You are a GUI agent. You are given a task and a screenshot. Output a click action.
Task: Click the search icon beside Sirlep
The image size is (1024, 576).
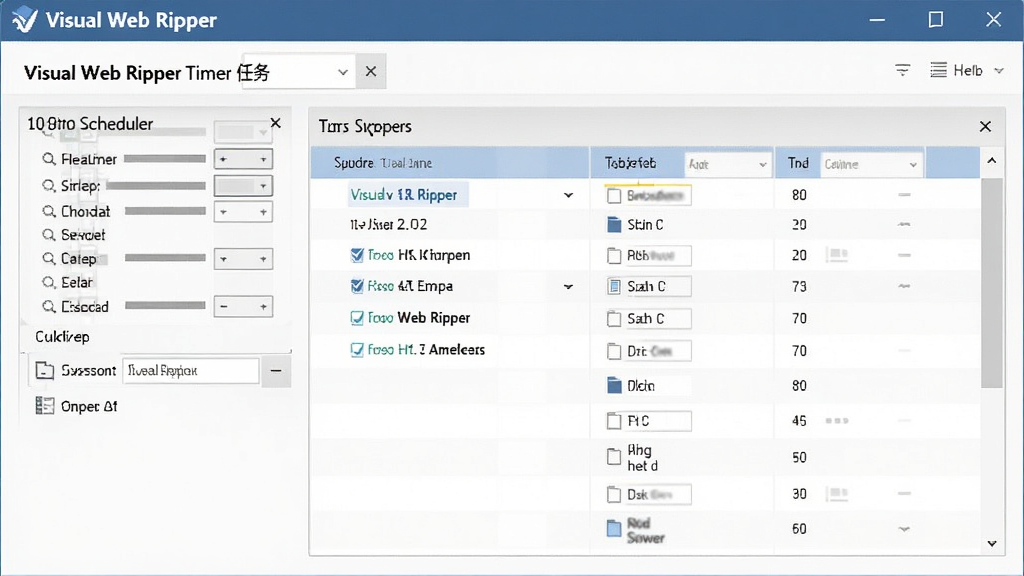click(x=49, y=186)
